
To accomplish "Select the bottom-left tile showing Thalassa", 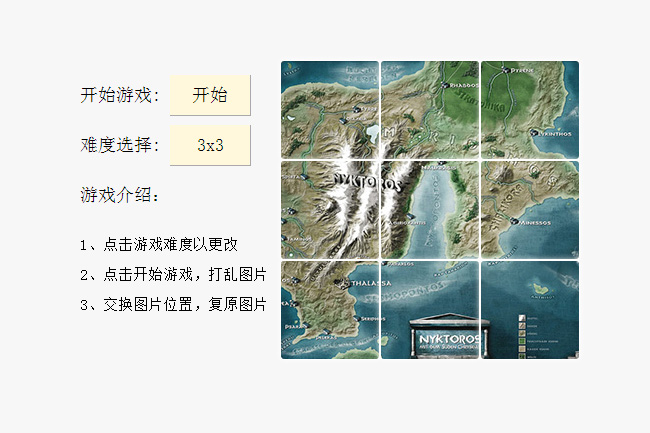I will point(330,310).
